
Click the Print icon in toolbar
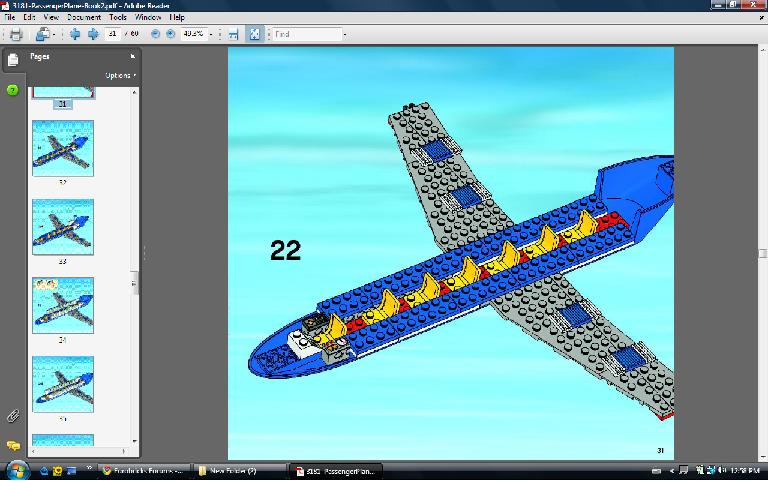click(x=16, y=34)
